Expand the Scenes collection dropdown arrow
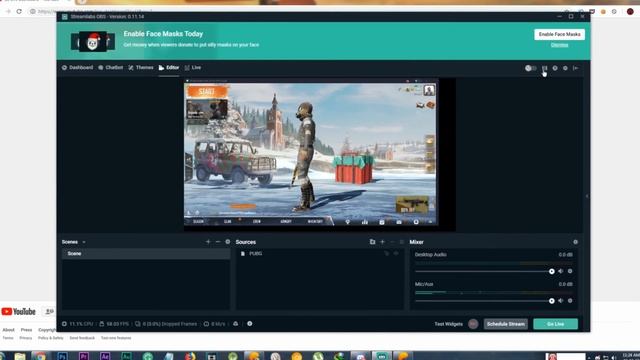 coord(84,242)
